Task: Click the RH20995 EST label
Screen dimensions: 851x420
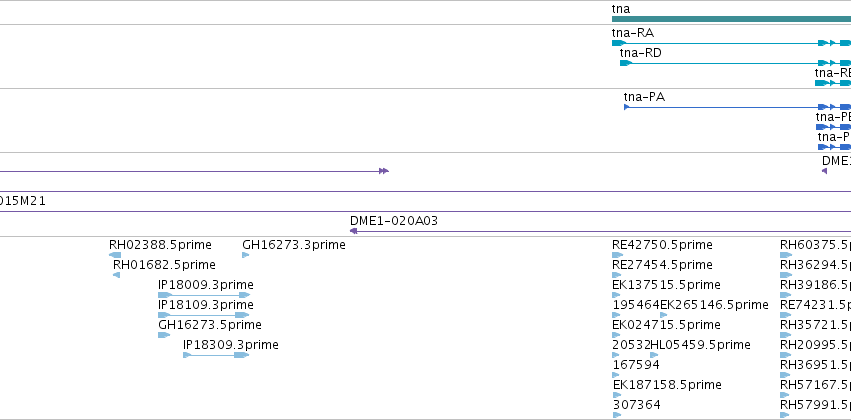Action: [815, 345]
